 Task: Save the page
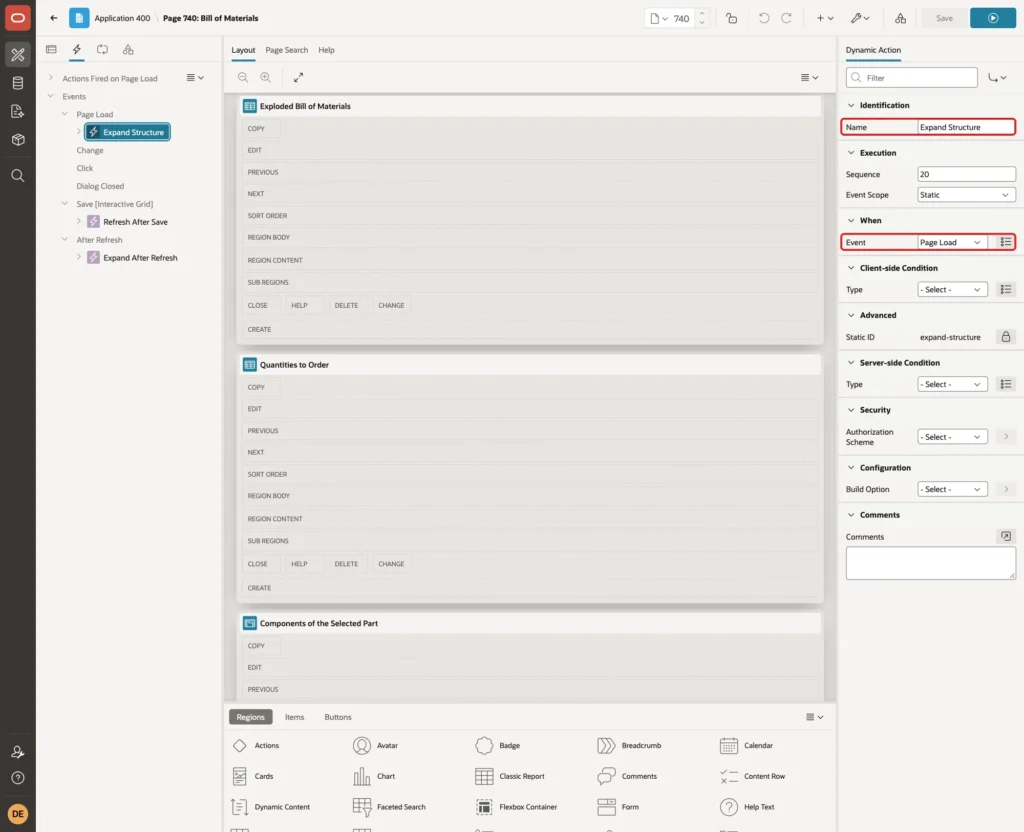pyautogui.click(x=944, y=18)
